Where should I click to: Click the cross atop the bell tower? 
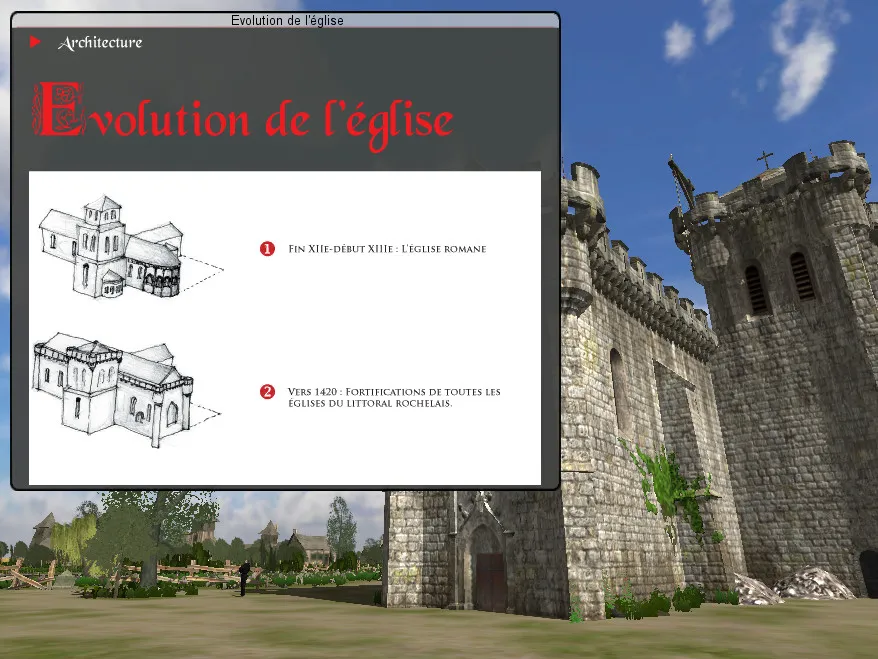(x=765, y=160)
